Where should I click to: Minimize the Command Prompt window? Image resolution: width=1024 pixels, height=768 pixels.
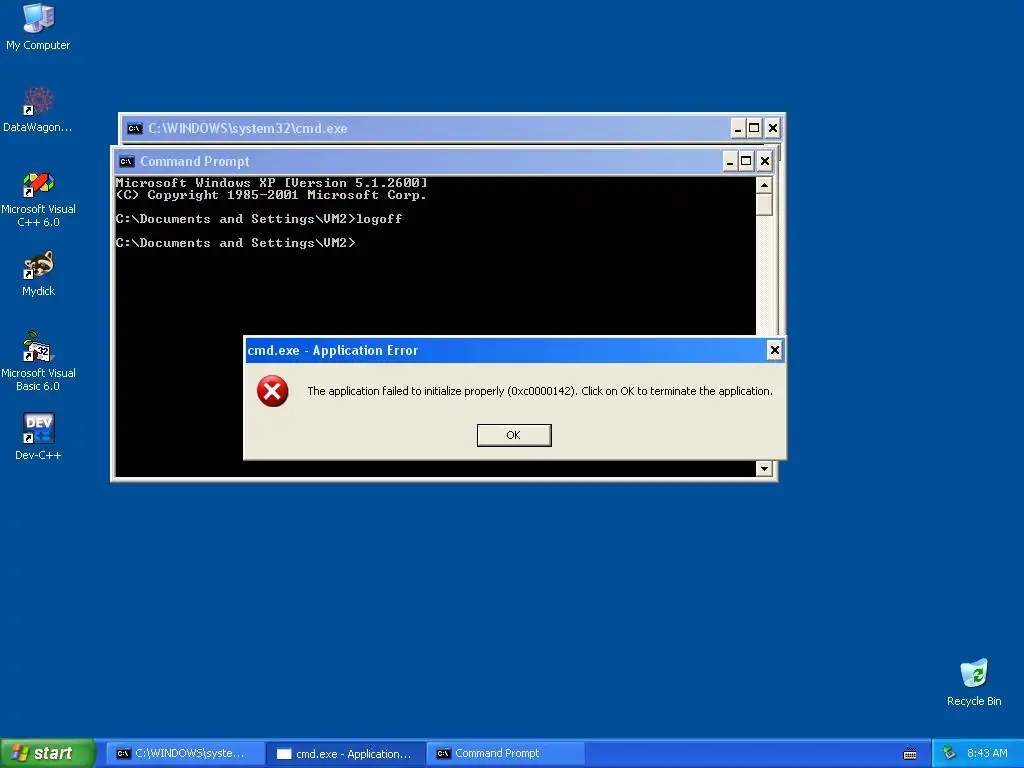click(x=730, y=161)
